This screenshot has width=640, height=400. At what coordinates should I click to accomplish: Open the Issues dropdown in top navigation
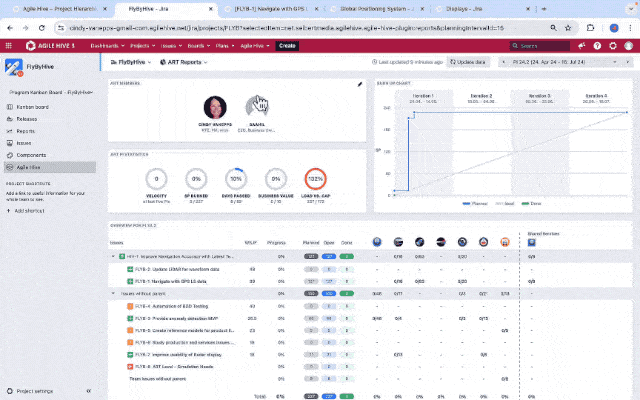(171, 46)
